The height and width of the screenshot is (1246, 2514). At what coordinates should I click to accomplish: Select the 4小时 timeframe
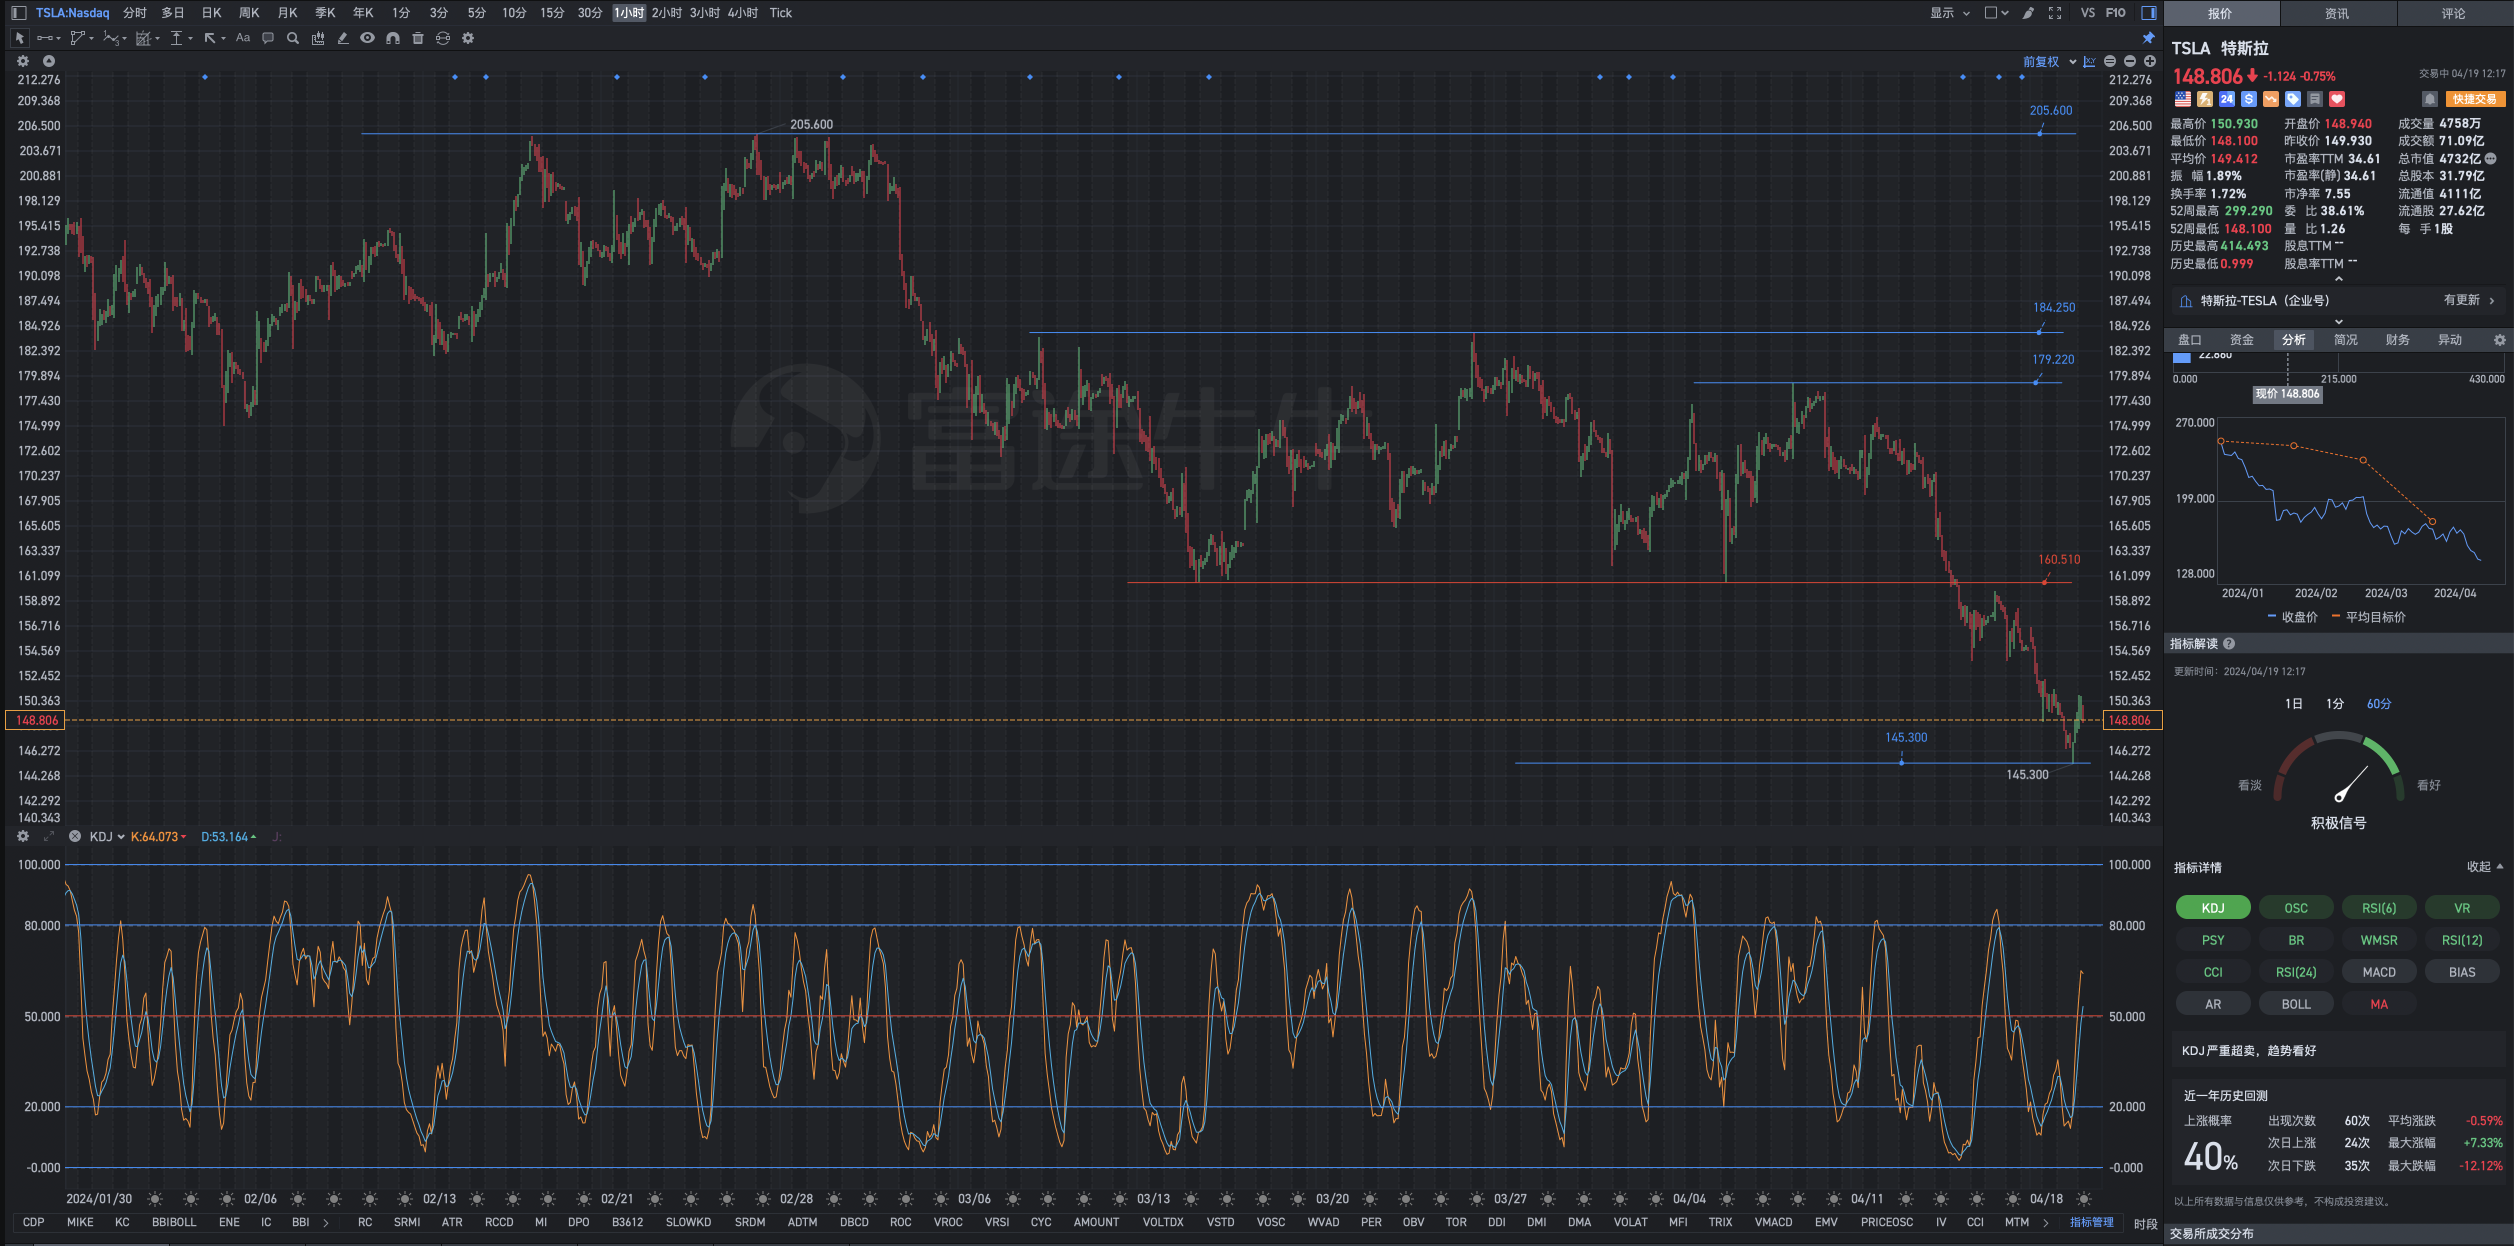[743, 13]
